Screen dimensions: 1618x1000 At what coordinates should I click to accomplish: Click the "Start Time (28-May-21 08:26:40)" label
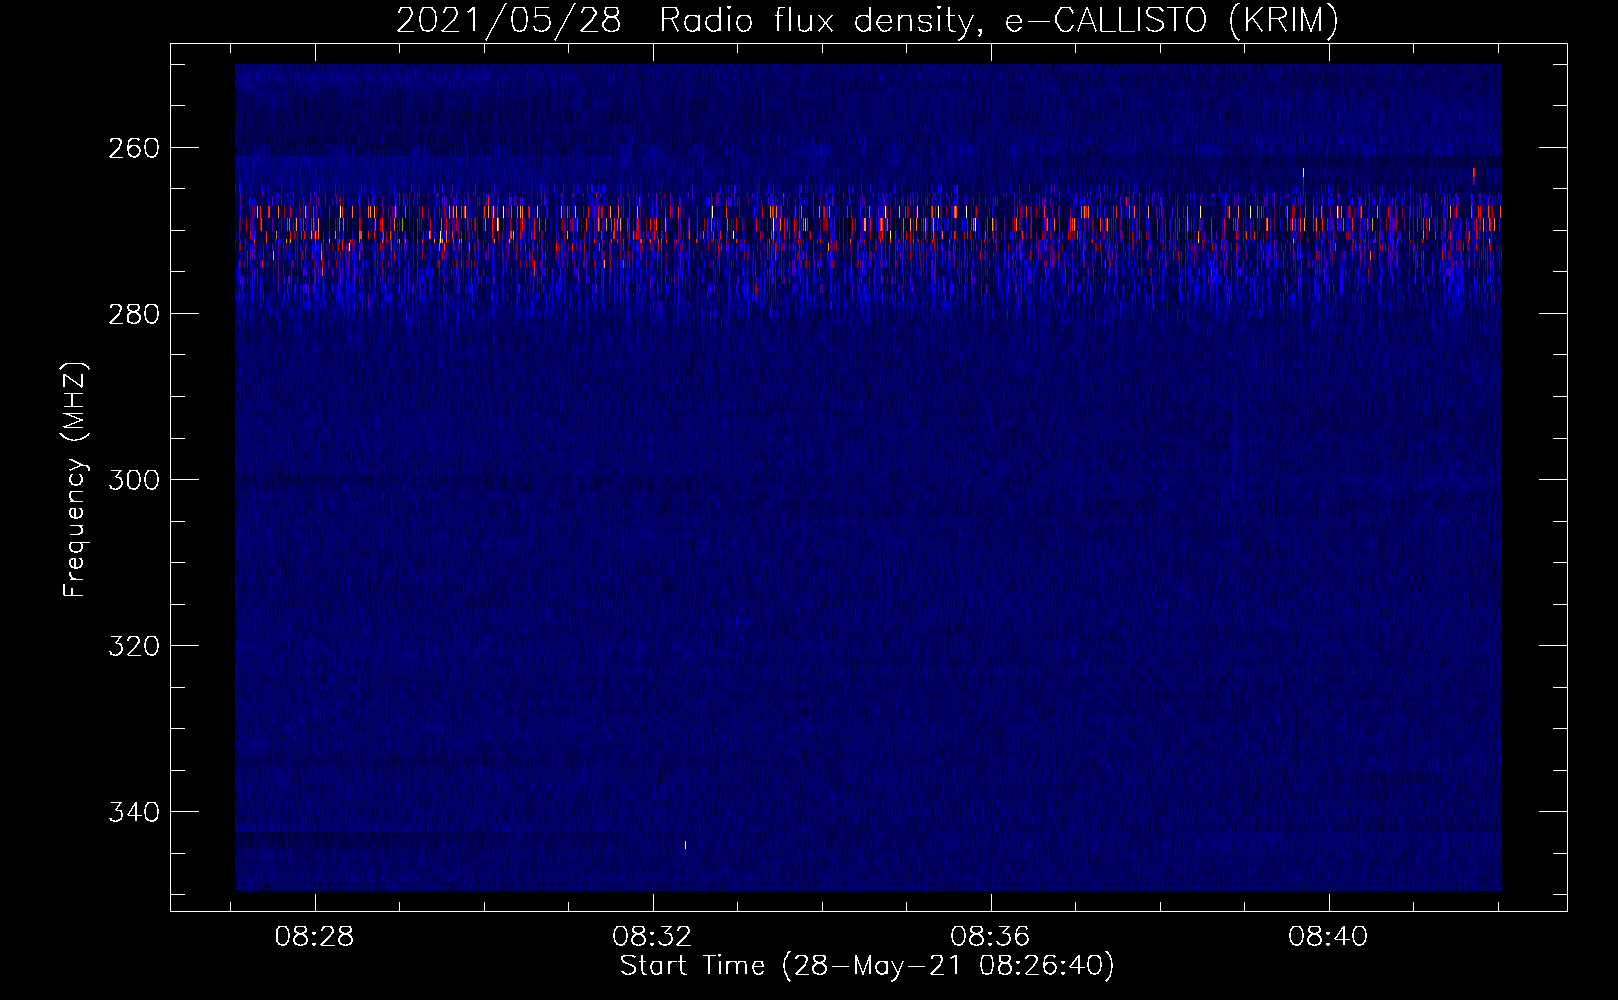[x=867, y=966]
